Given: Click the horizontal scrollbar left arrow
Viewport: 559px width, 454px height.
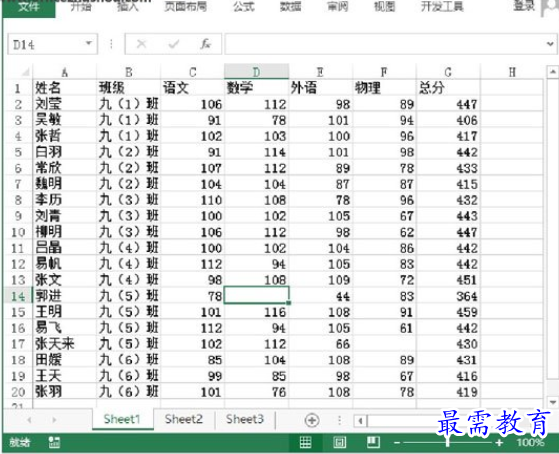Looking at the screenshot, I should [x=360, y=421].
